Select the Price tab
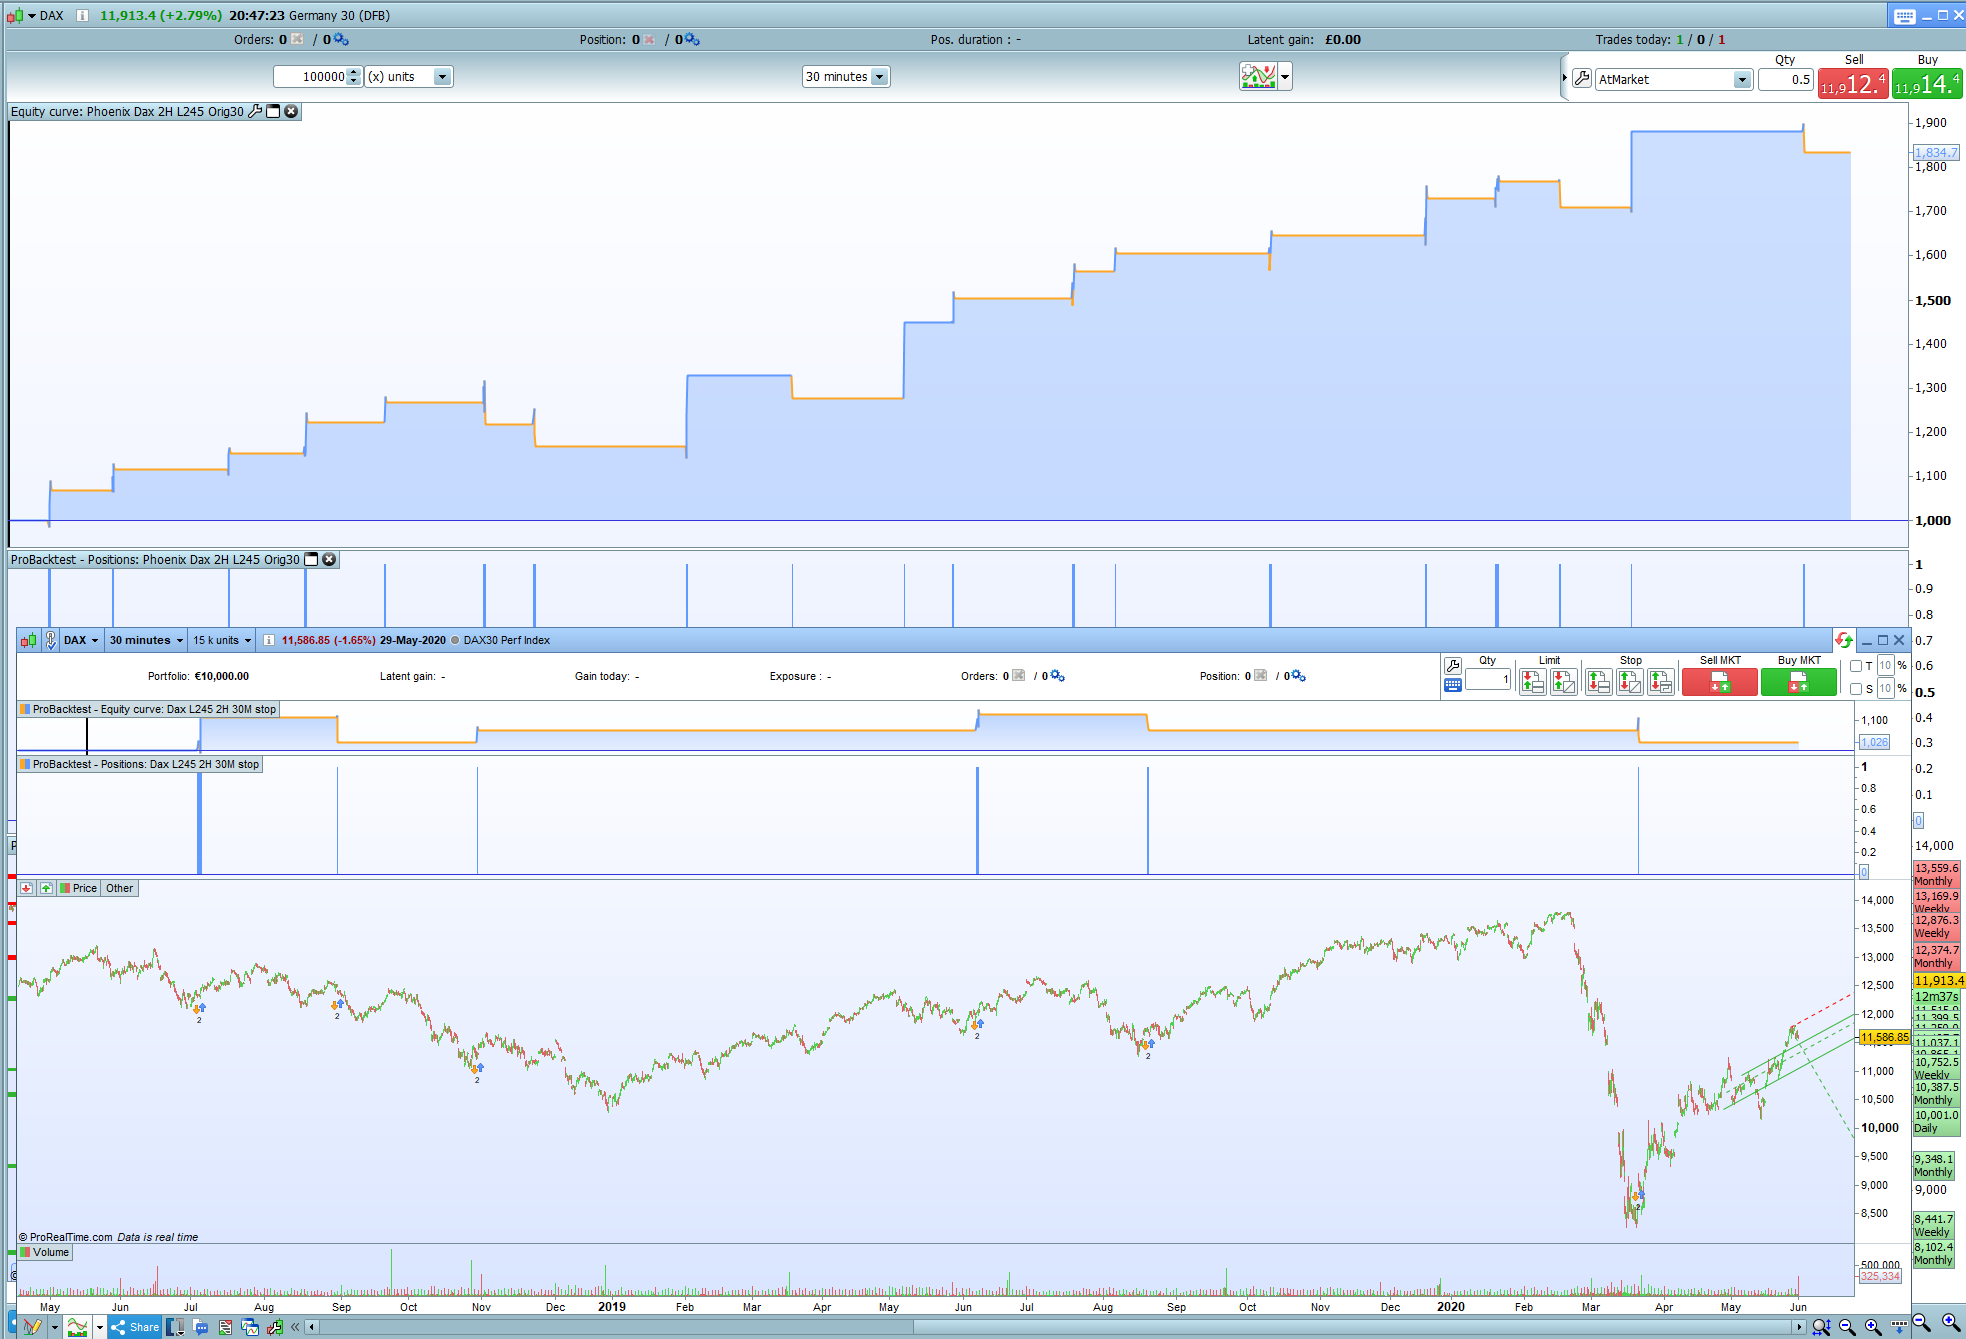This screenshot has width=1966, height=1339. tap(84, 888)
